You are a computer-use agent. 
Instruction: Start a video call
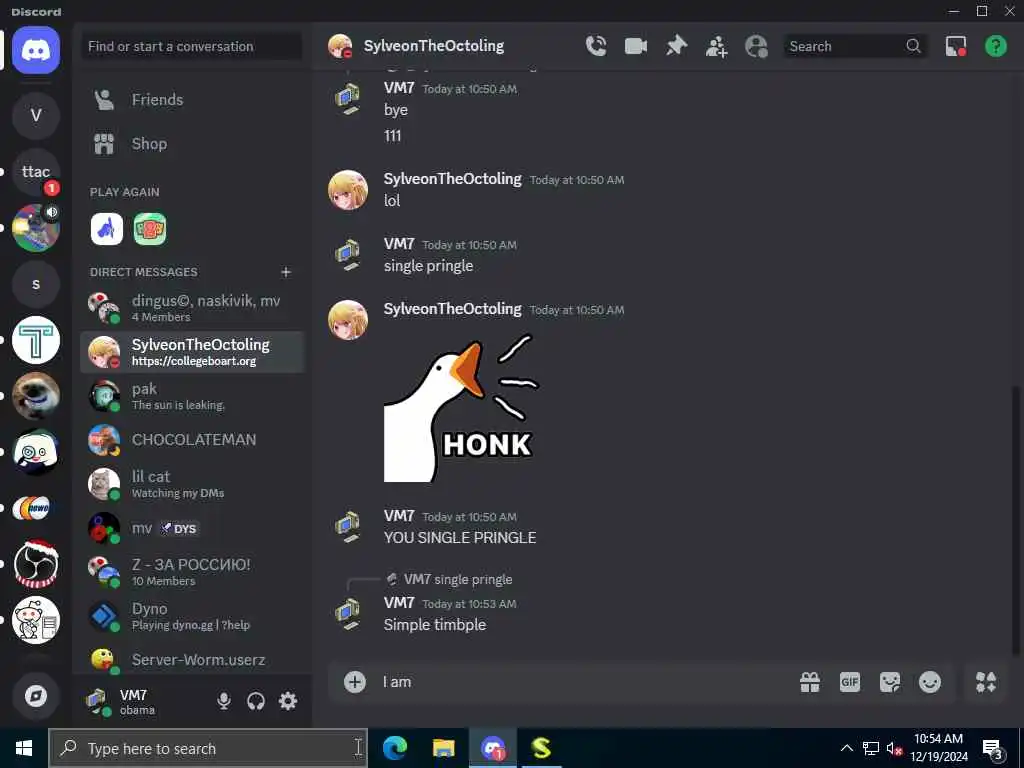(x=635, y=46)
